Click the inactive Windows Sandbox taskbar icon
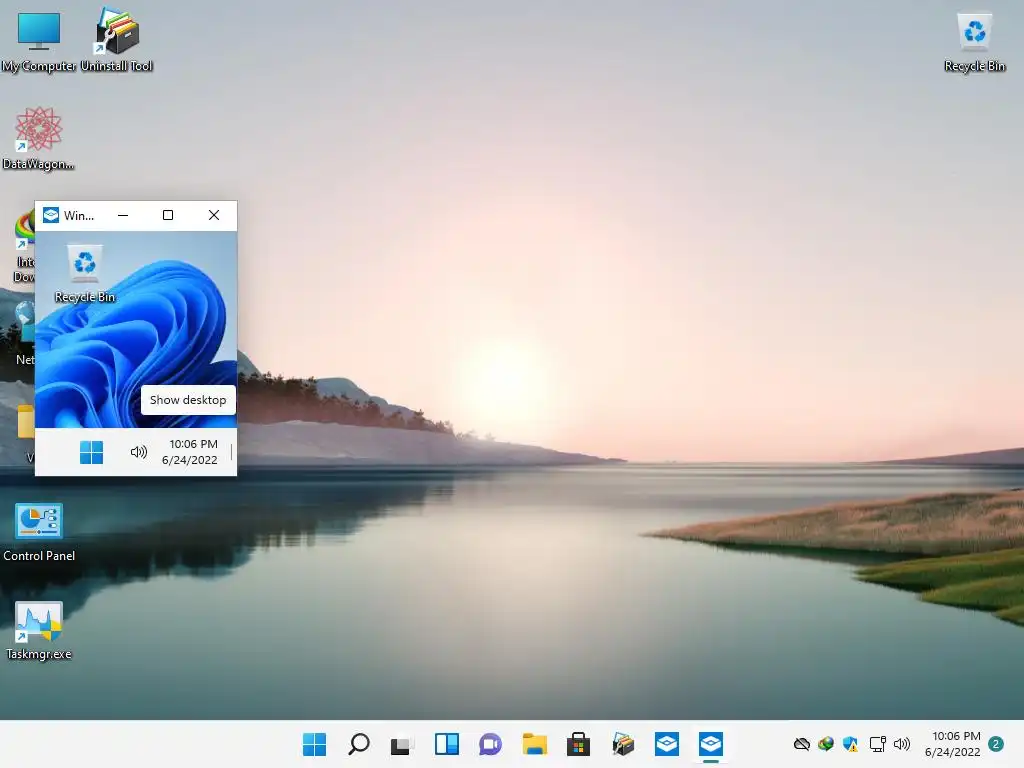1024x768 pixels. pyautogui.click(x=667, y=744)
